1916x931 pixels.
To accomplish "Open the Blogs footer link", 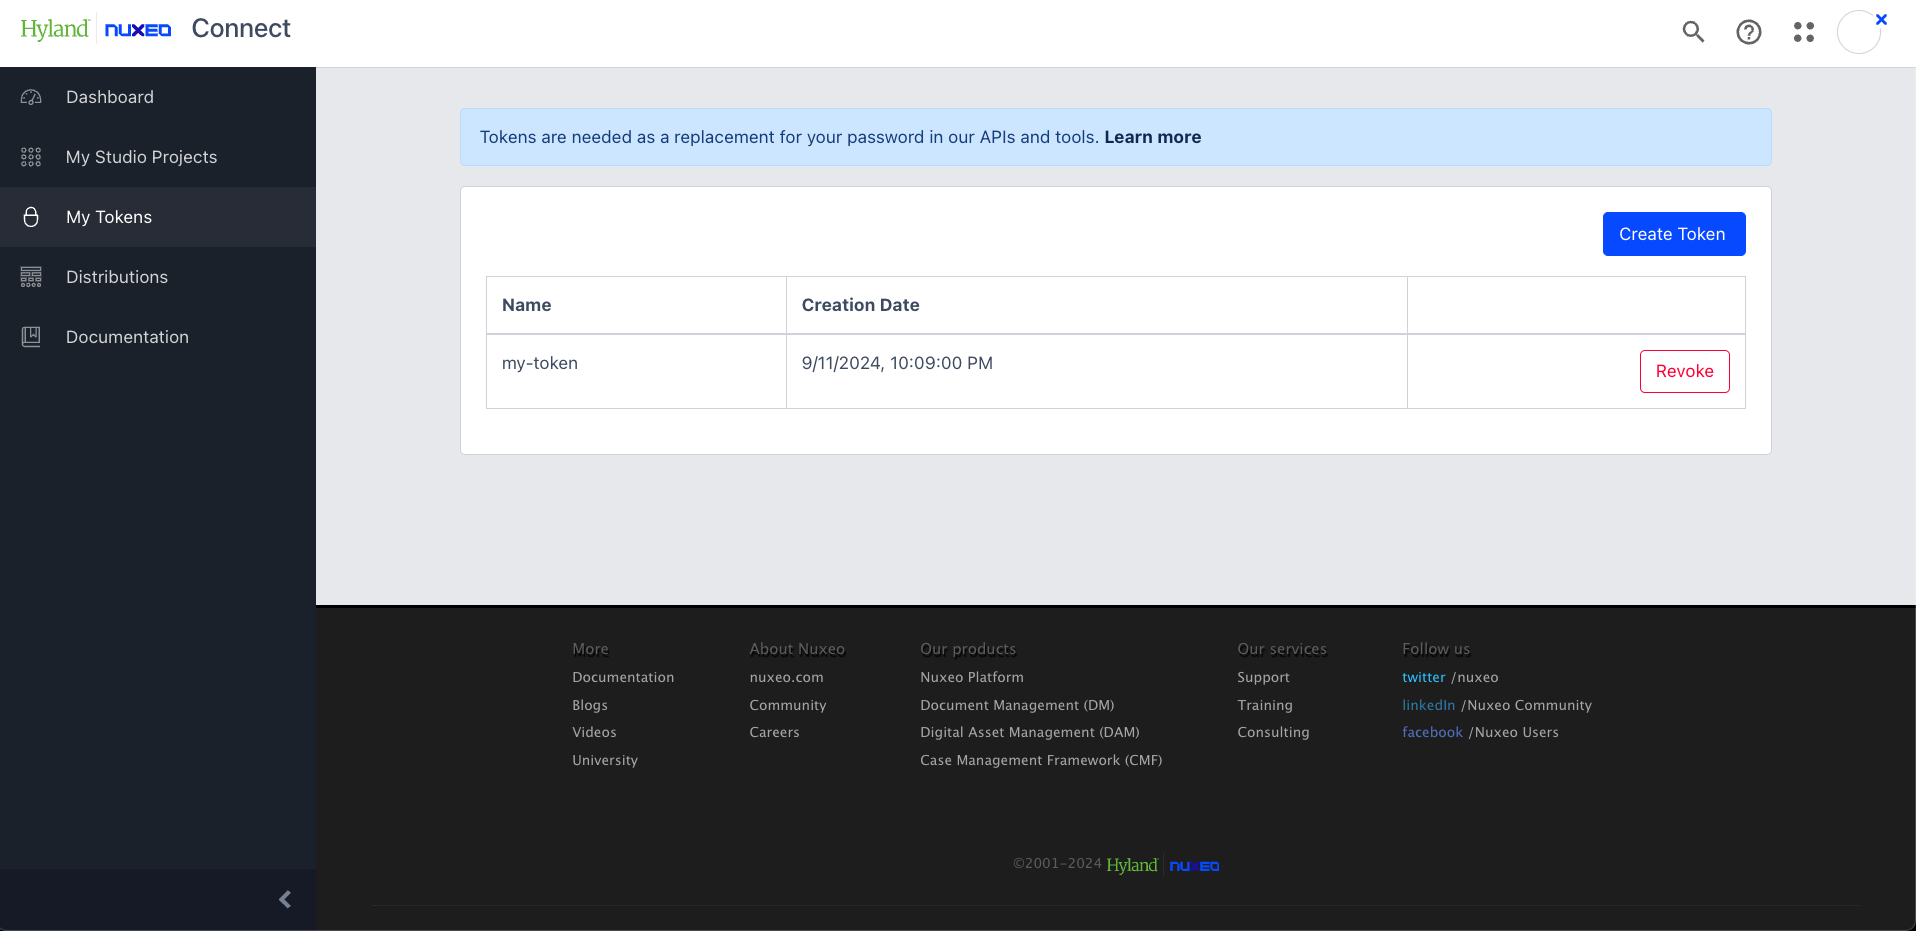I will (590, 705).
